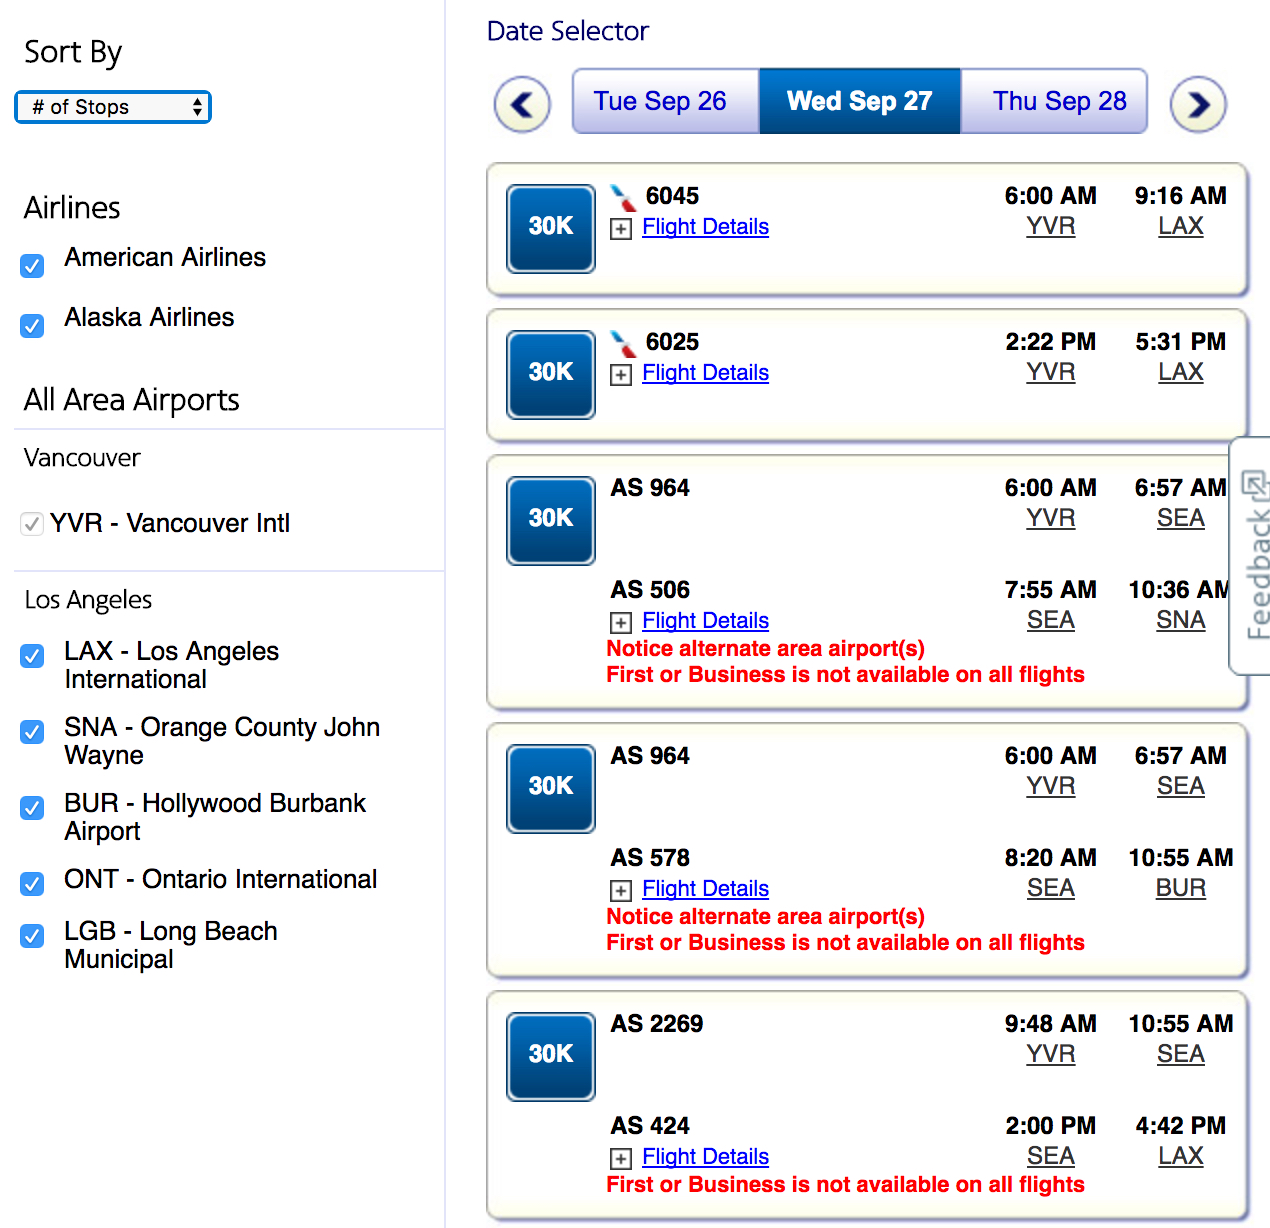Click the 2:22 PM departure time
Screen dimensions: 1270x1228
point(1051,342)
